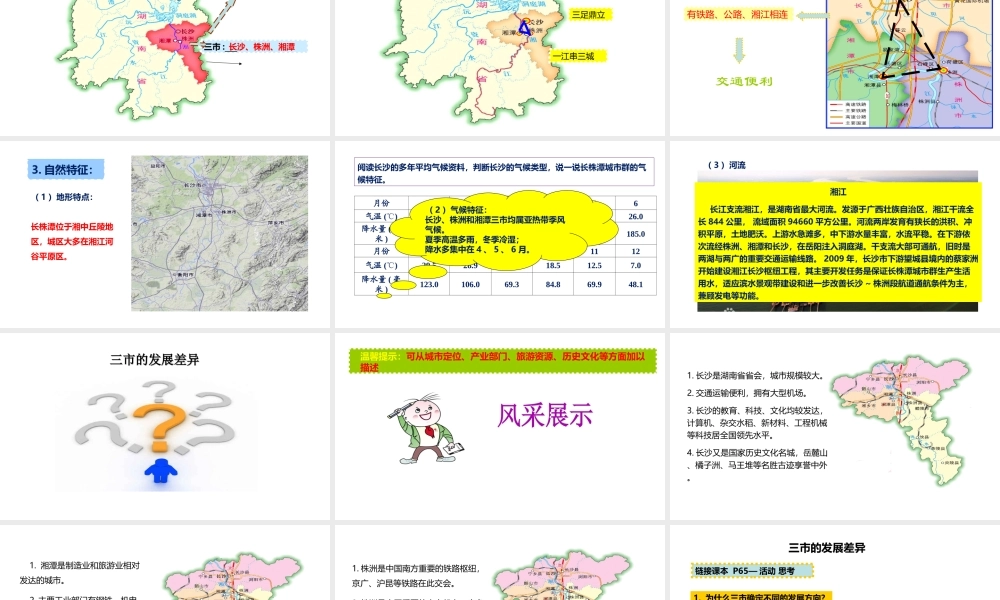The height and width of the screenshot is (600, 1000).
Task: Click the 风采展示 purple title
Action: pos(545,416)
